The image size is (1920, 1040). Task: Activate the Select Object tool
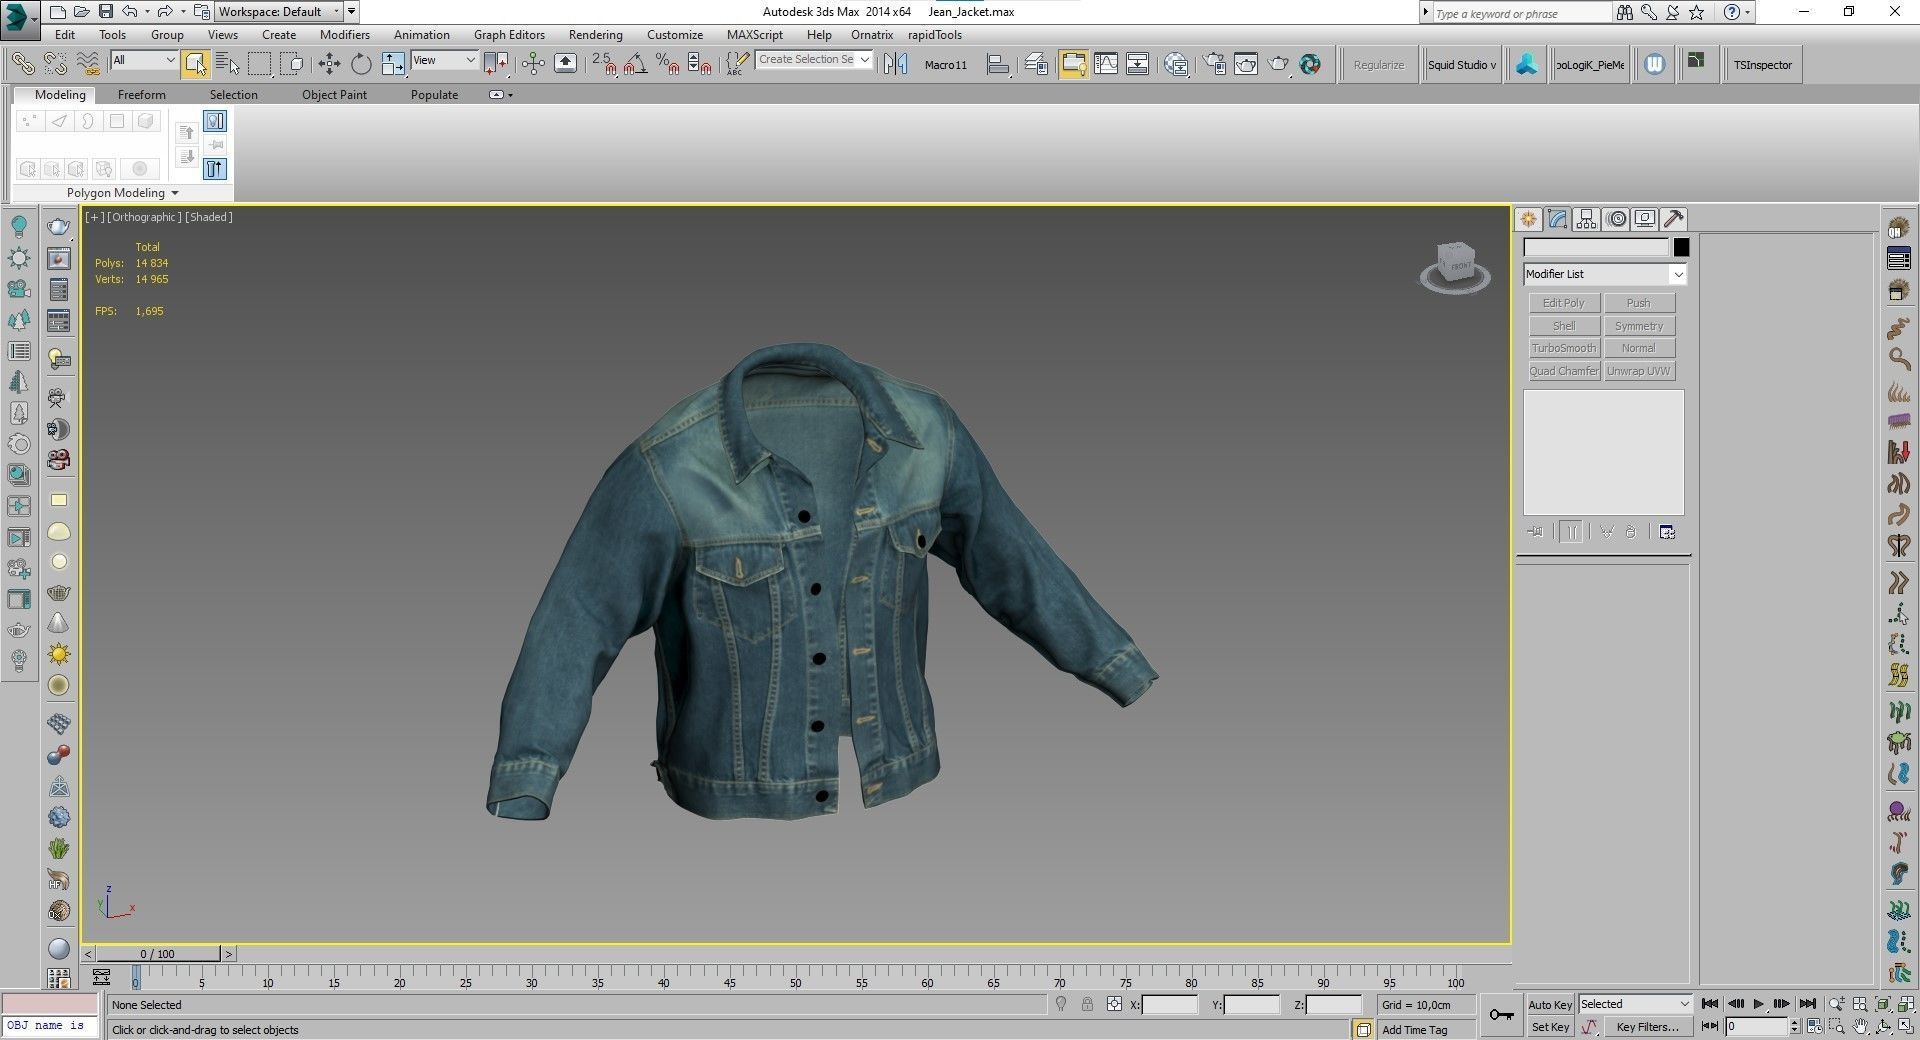[196, 65]
